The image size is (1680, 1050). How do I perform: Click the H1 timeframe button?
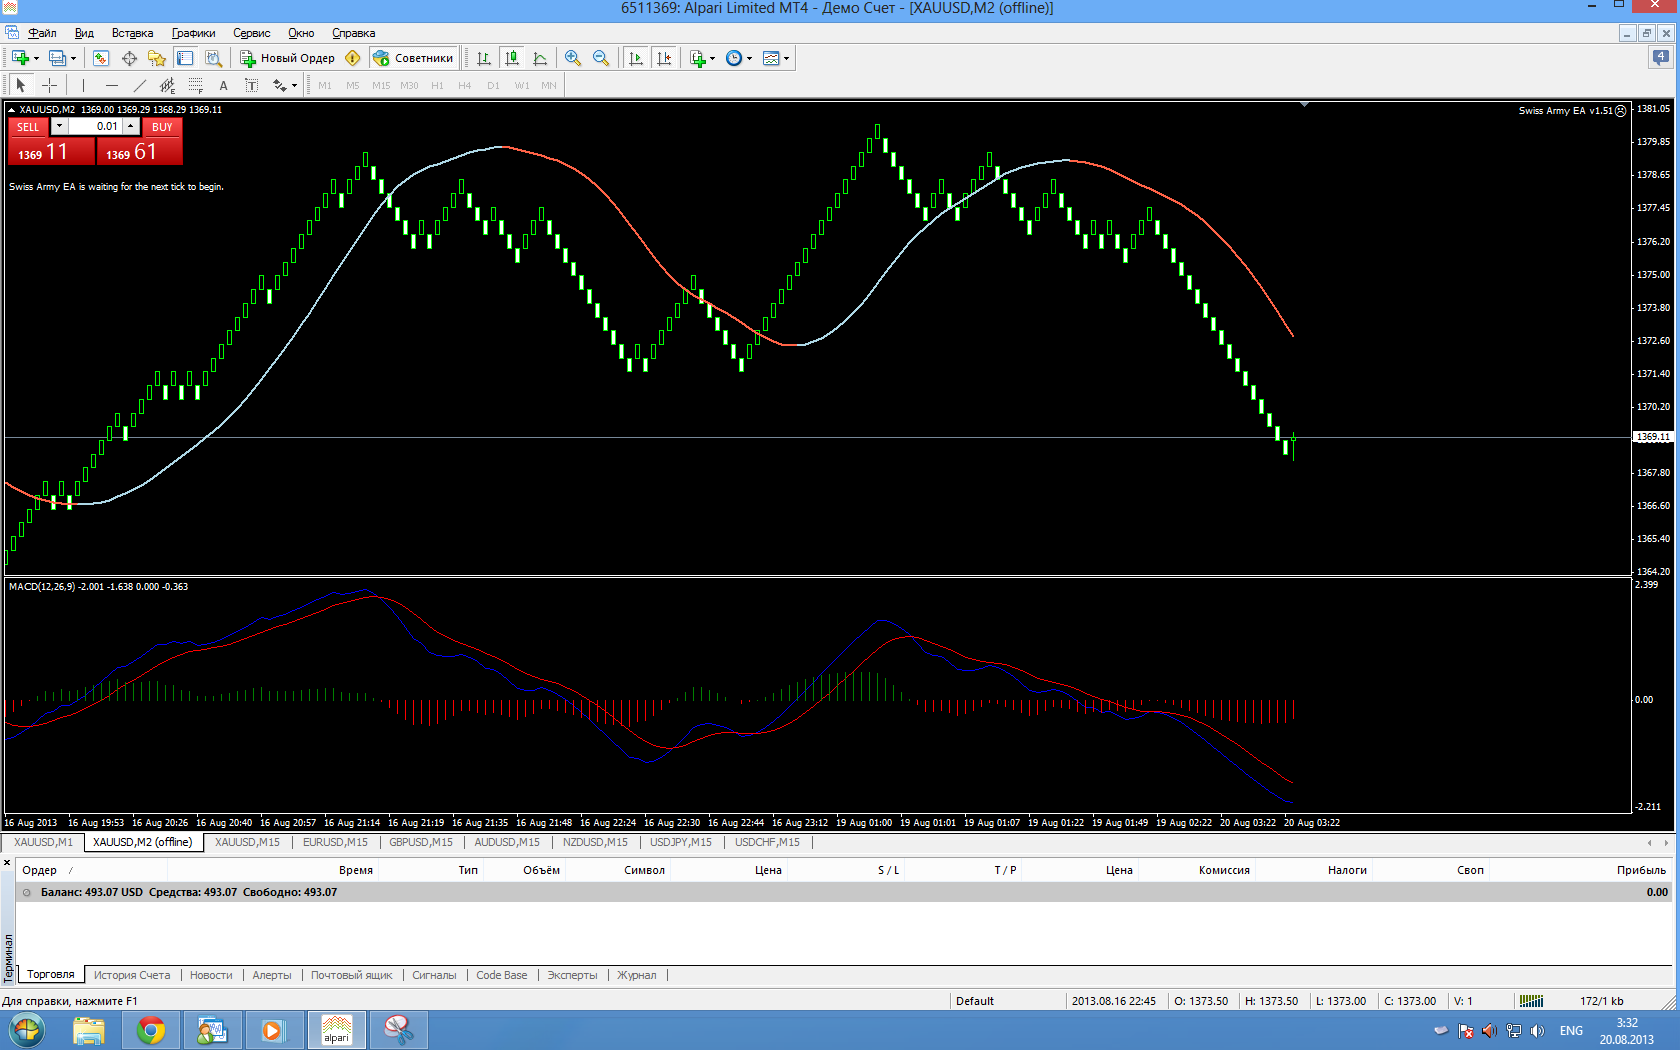pos(437,85)
